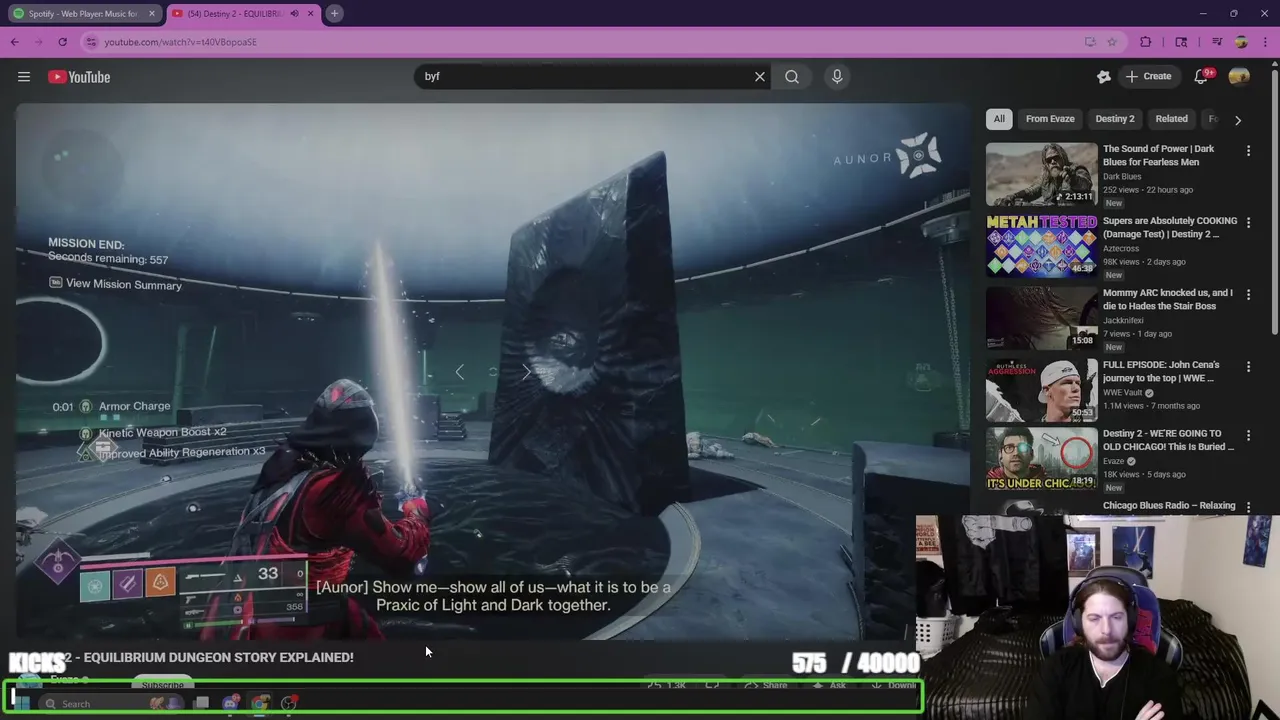Start voice search with the microphone icon
The width and height of the screenshot is (1280, 720).
pos(837,77)
